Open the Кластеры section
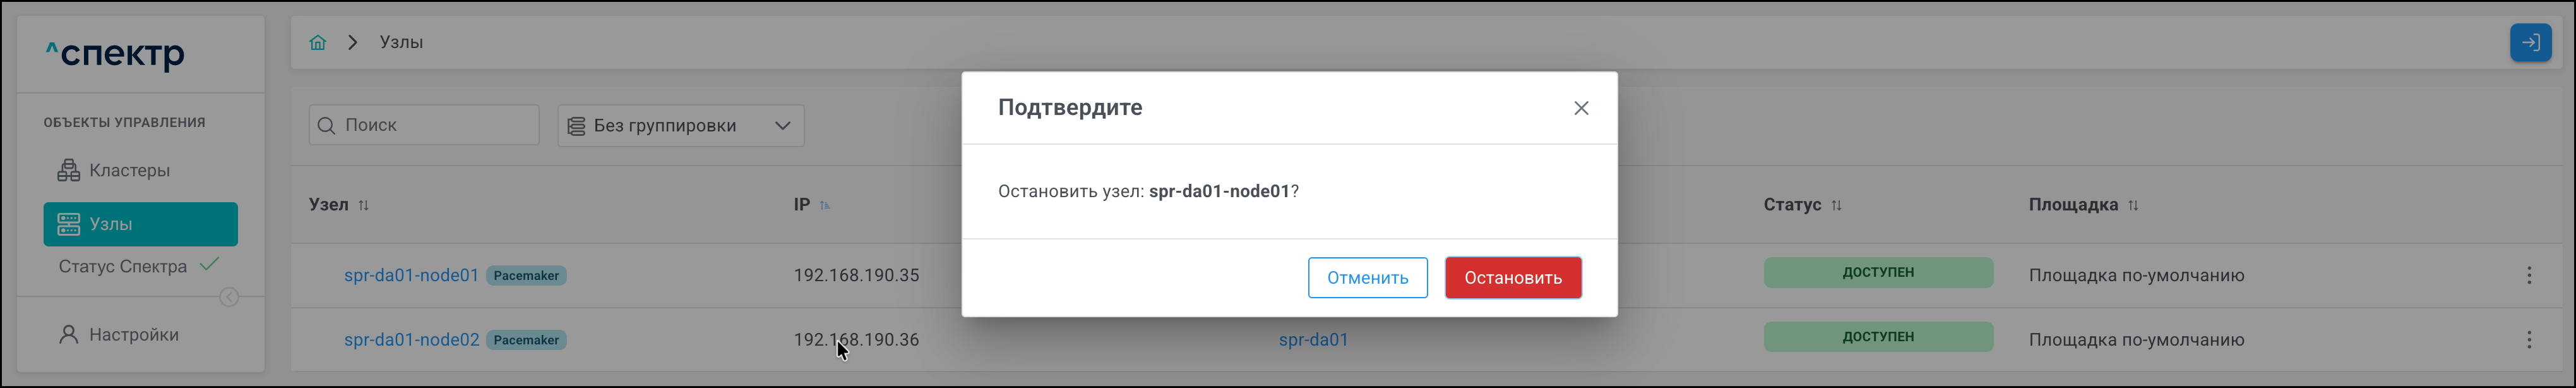This screenshot has width=2576, height=388. tap(129, 170)
